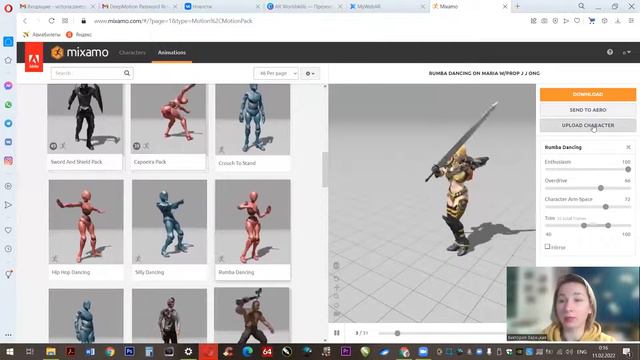The image size is (640, 360).
Task: Open Photoshop from taskbar
Action: (129, 351)
